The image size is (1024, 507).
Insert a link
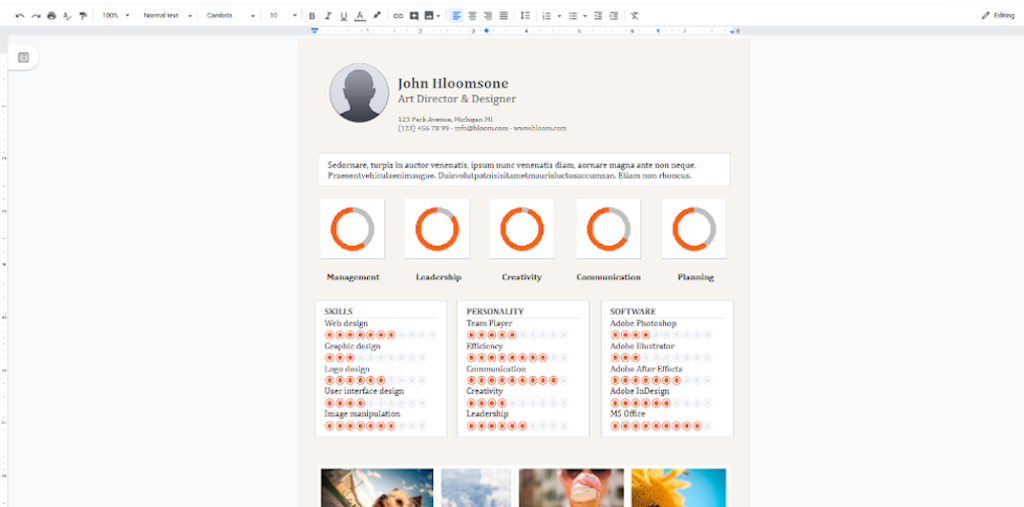pyautogui.click(x=398, y=16)
